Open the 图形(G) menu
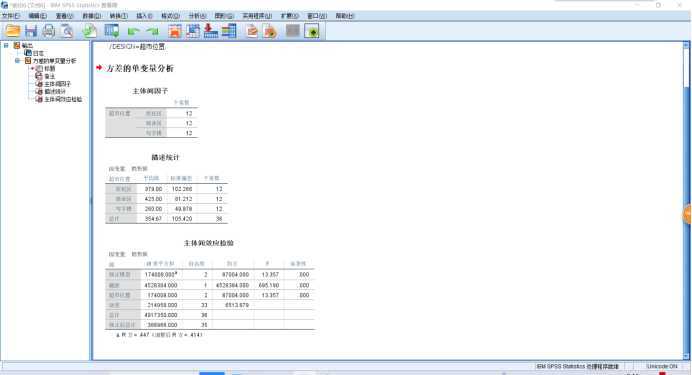 coord(224,16)
